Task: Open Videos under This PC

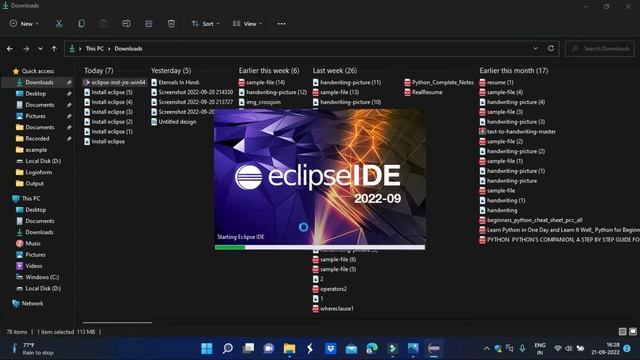Action: [x=33, y=266]
